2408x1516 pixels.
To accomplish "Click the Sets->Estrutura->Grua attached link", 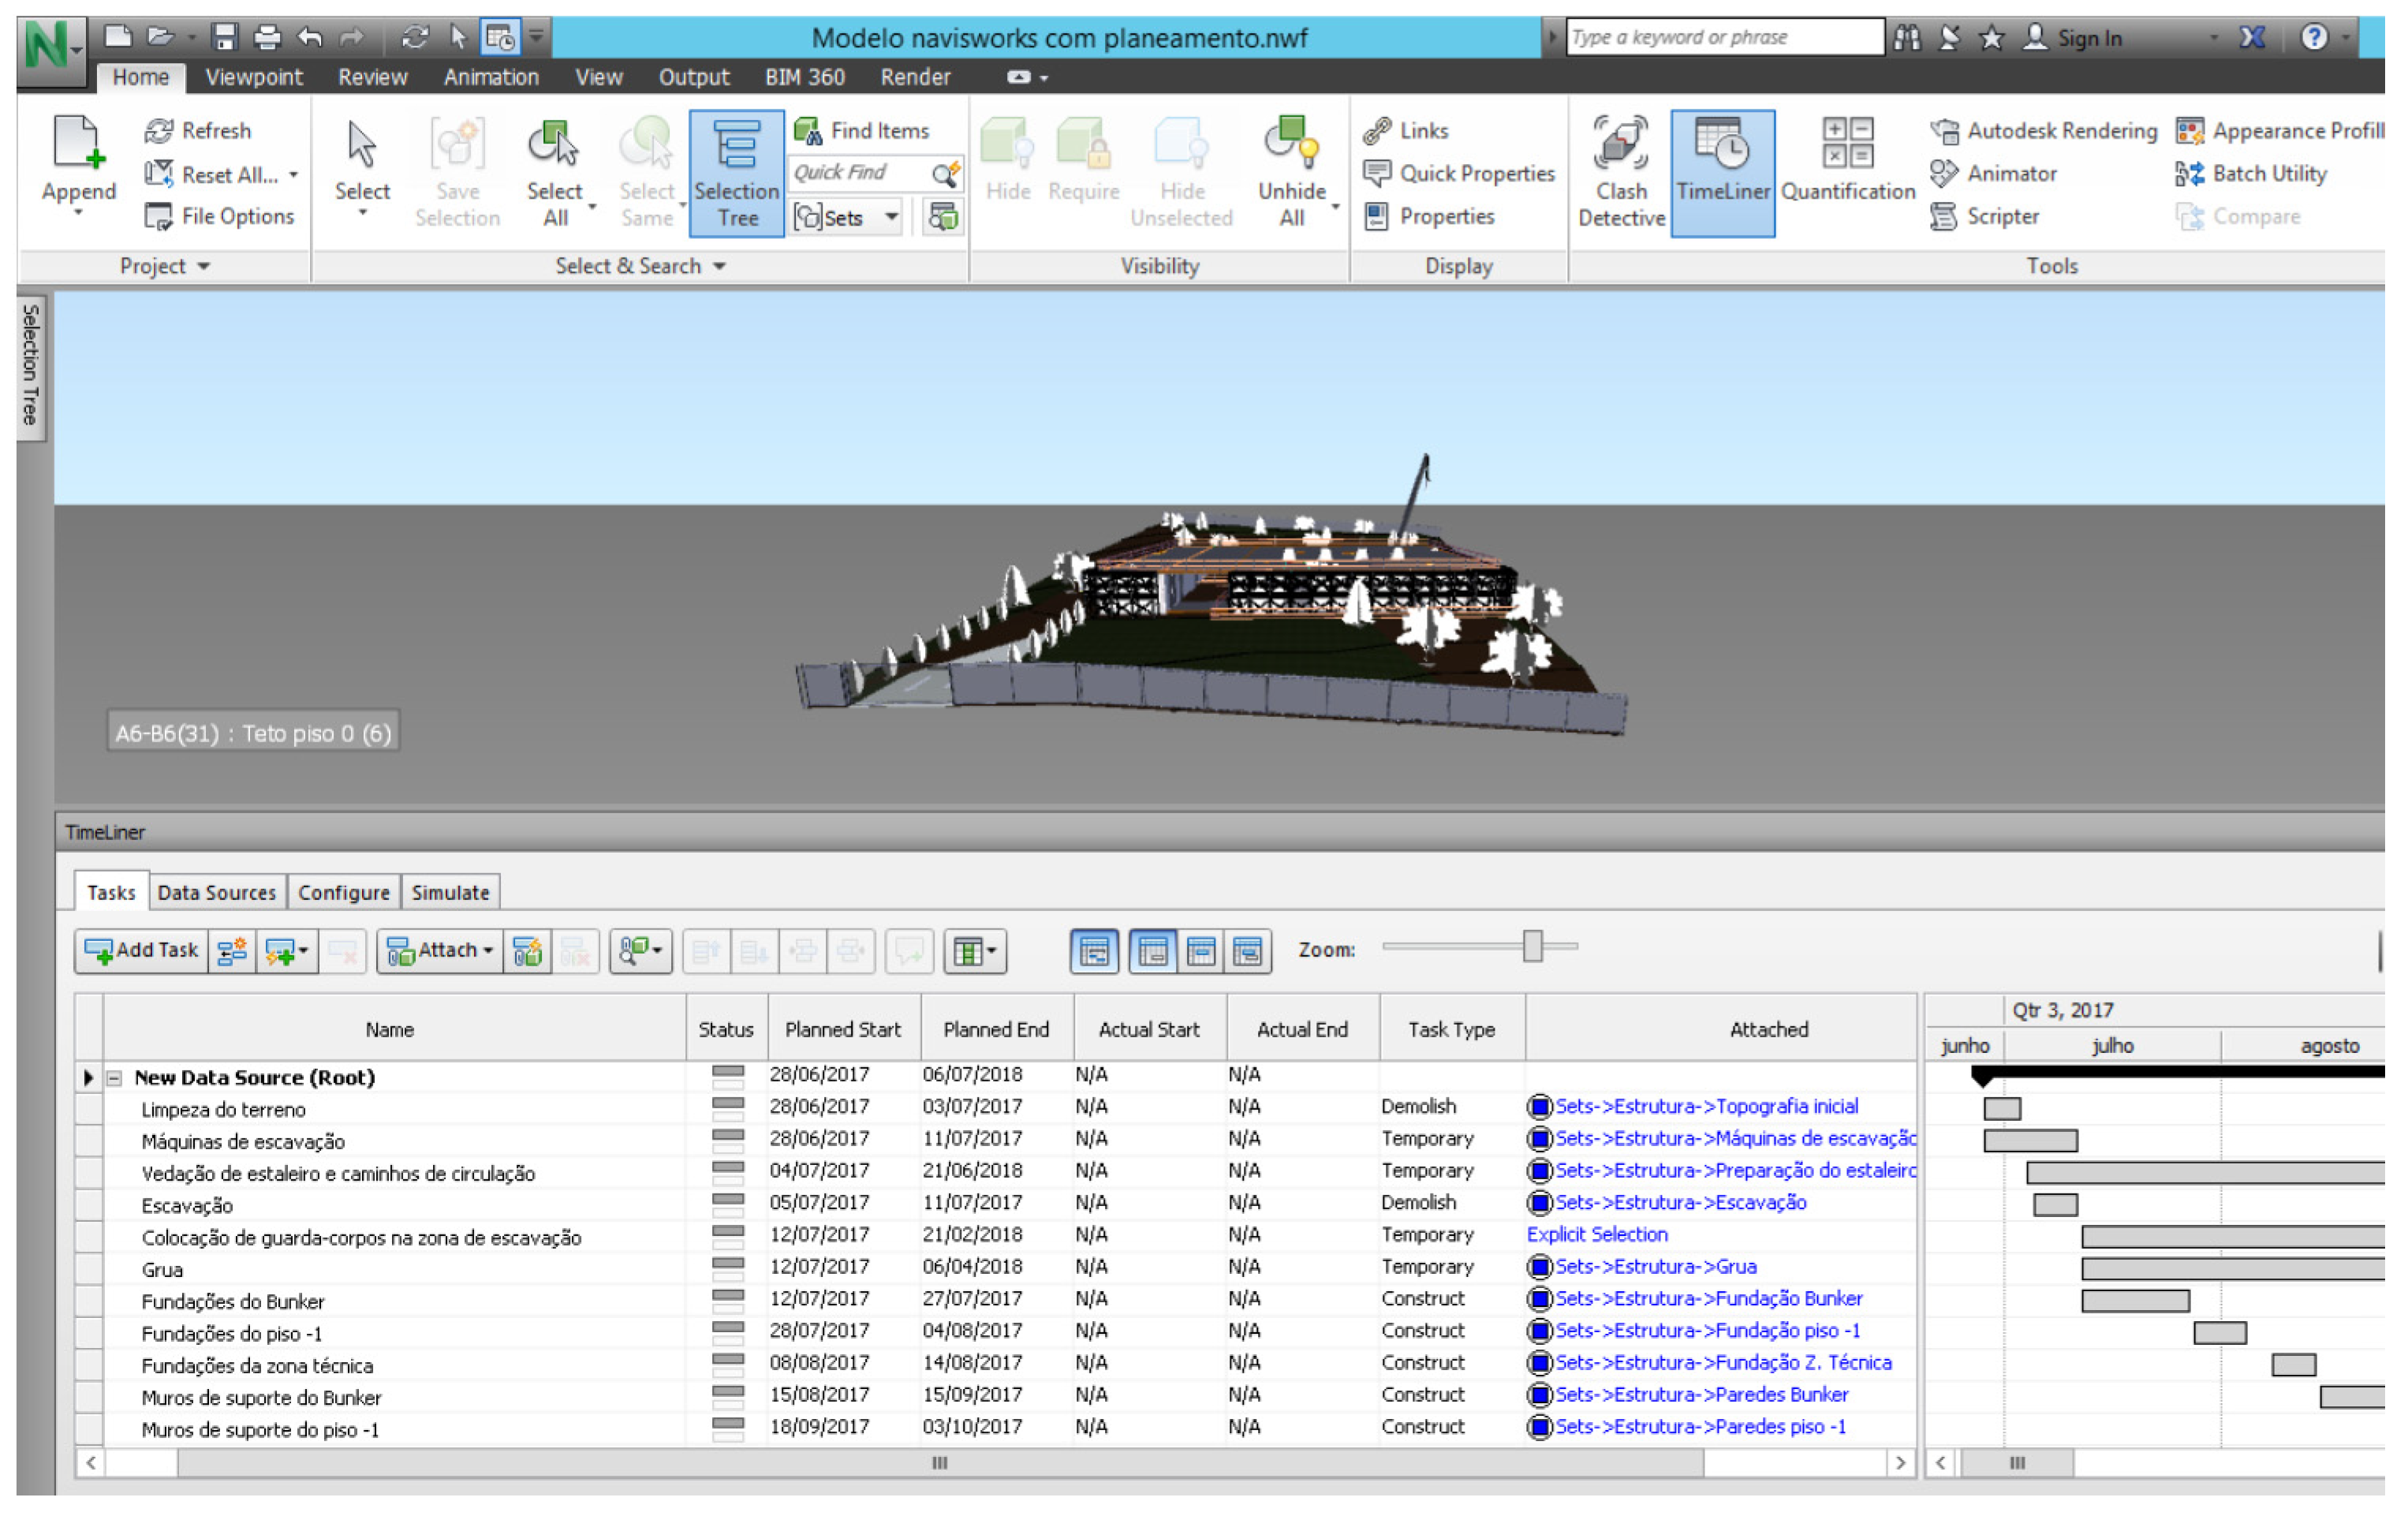I will [x=1655, y=1267].
